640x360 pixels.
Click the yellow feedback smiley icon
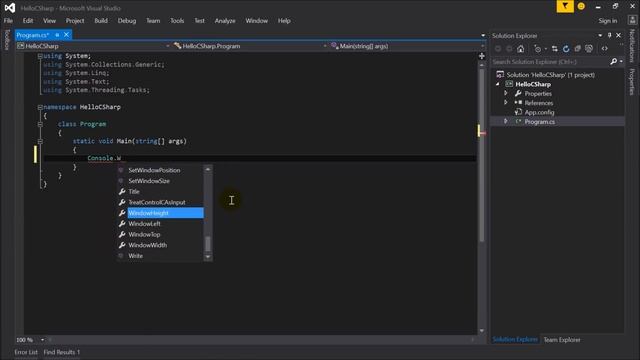pyautogui.click(x=581, y=7)
